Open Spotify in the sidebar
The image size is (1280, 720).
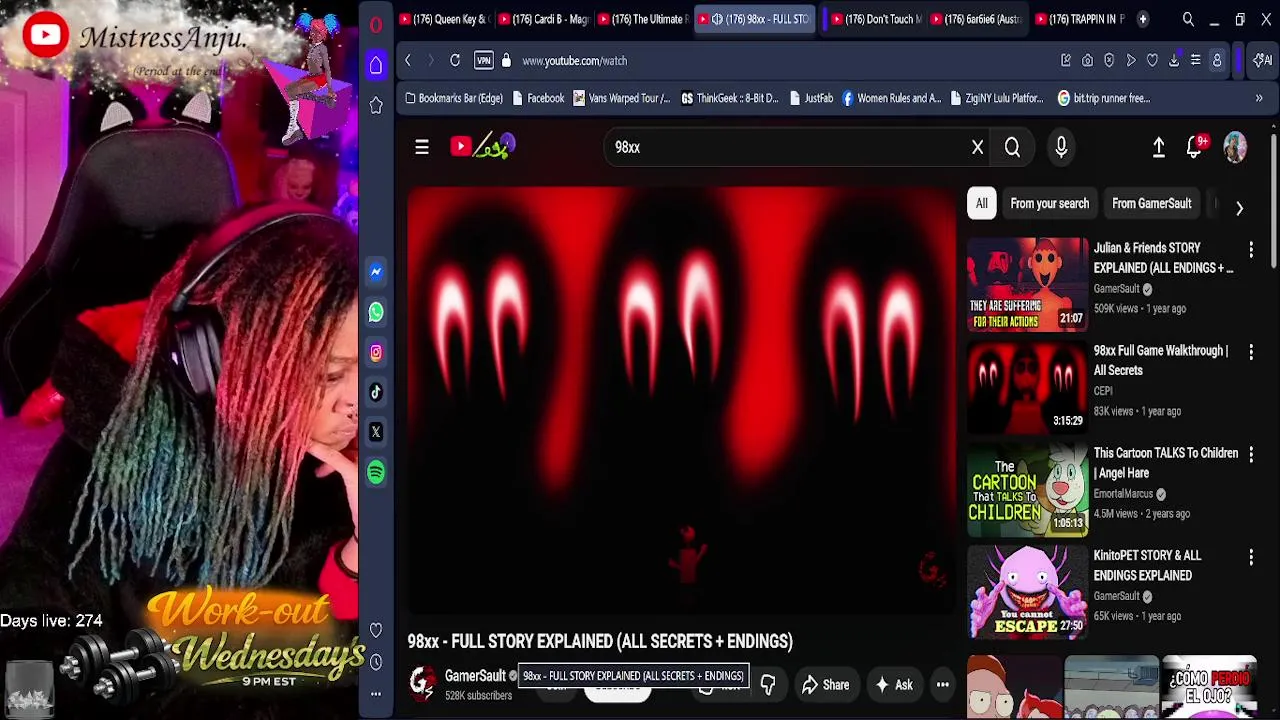pos(376,472)
